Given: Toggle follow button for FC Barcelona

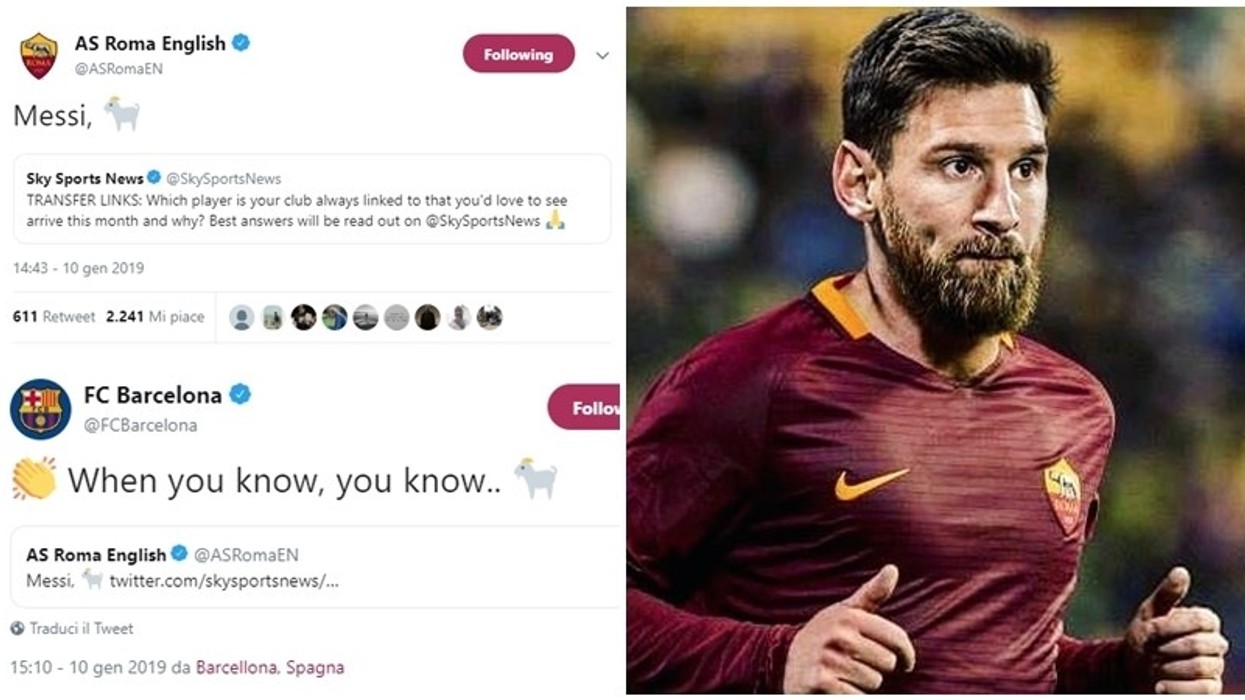Looking at the screenshot, I should [x=584, y=407].
